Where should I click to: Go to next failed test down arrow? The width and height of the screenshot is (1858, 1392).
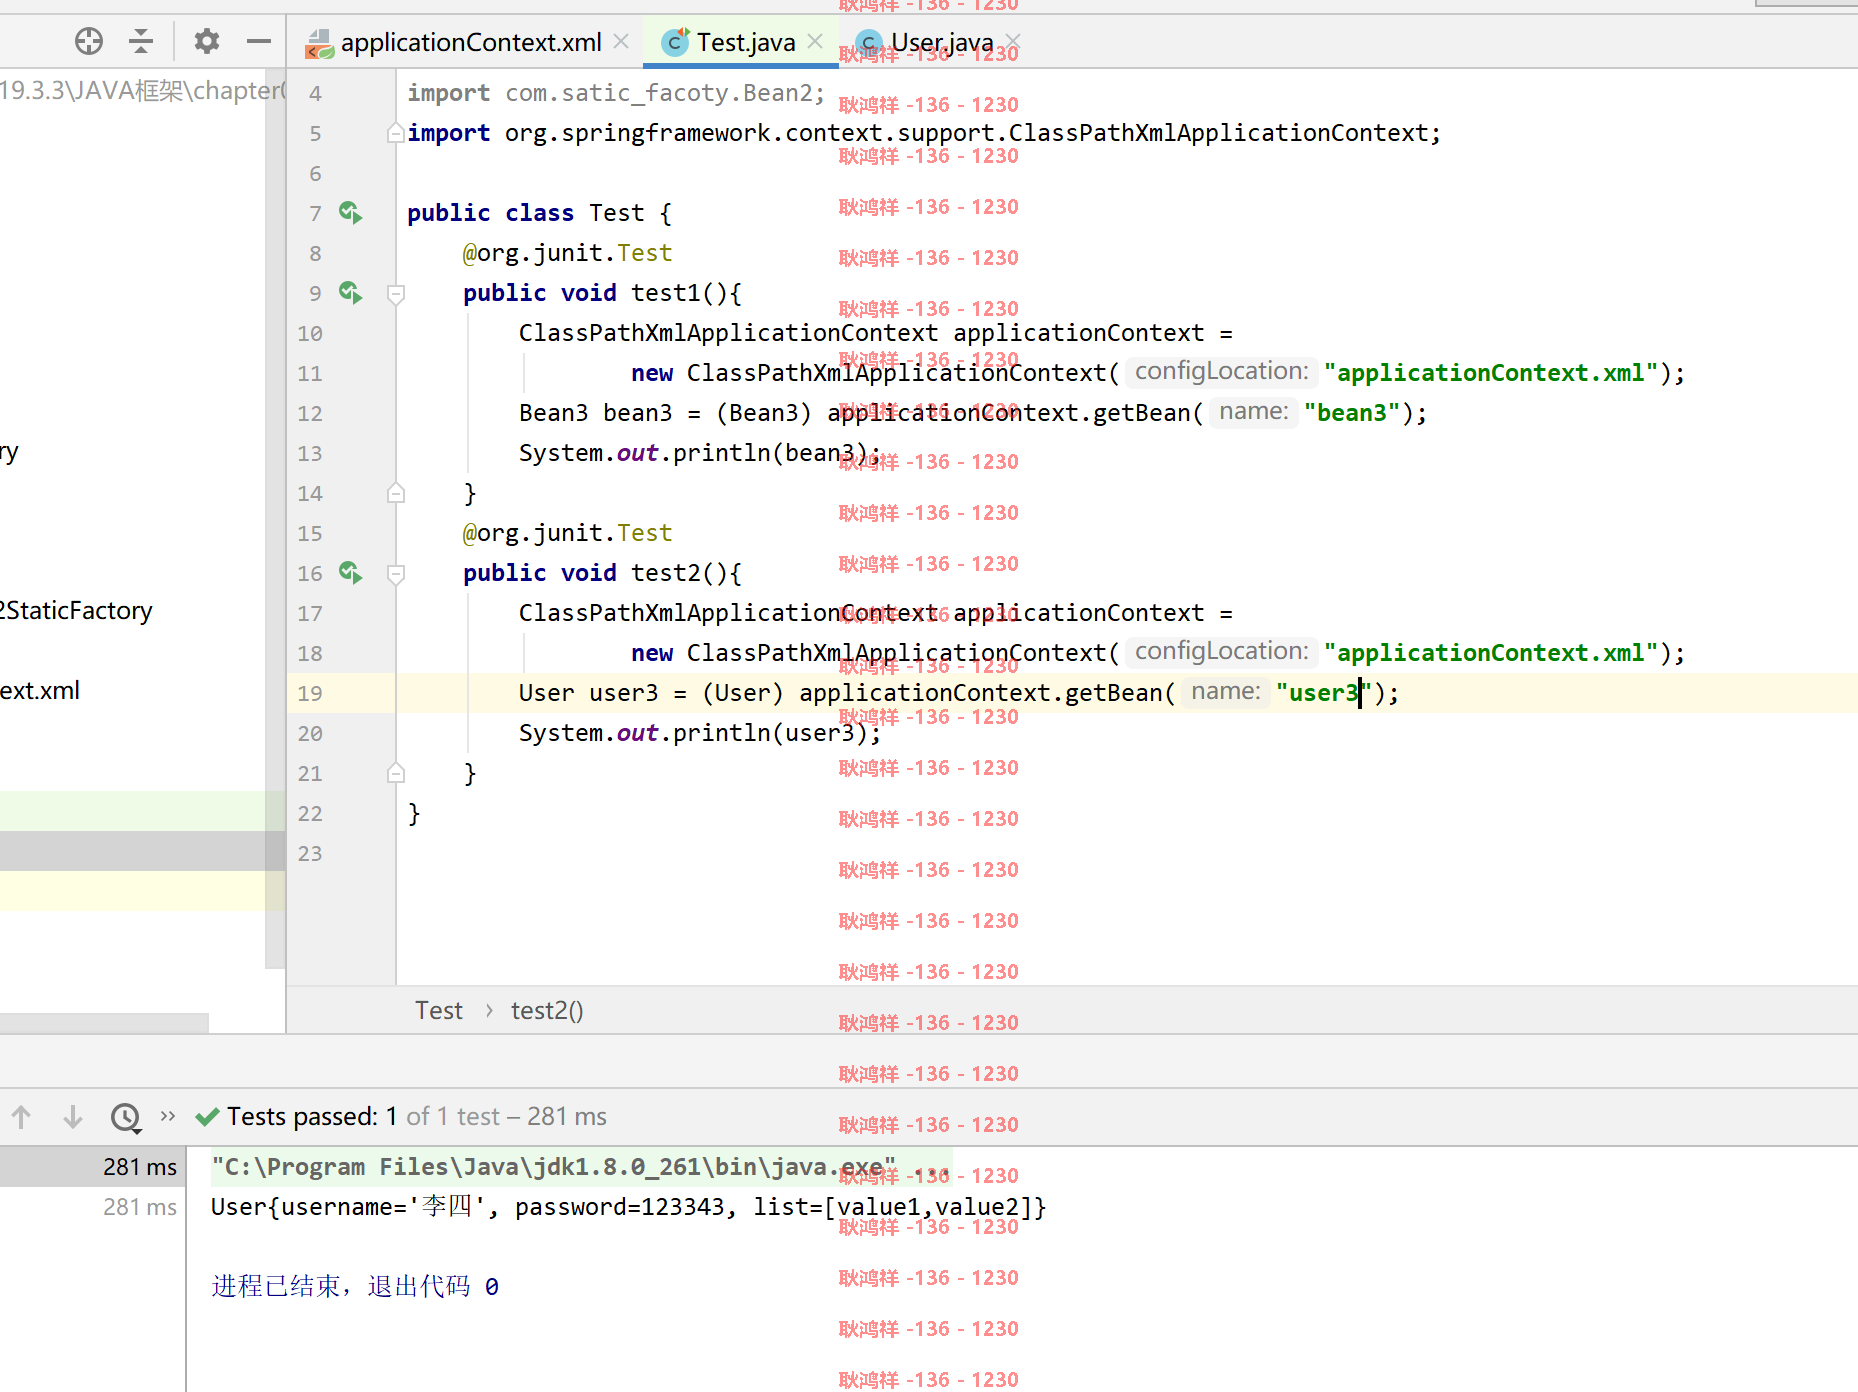coord(73,1116)
